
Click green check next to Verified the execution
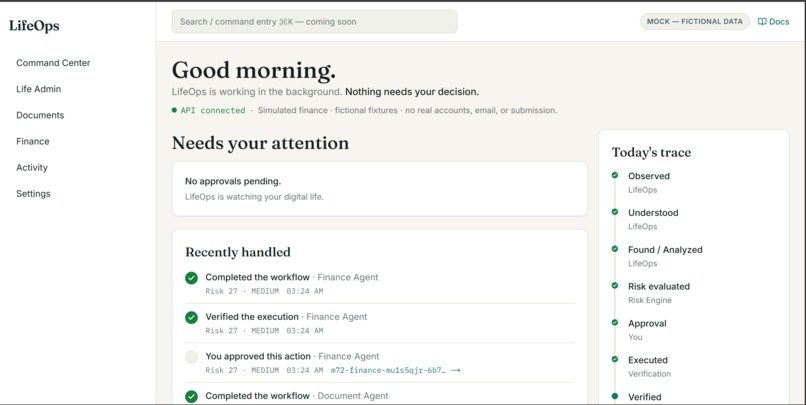191,318
